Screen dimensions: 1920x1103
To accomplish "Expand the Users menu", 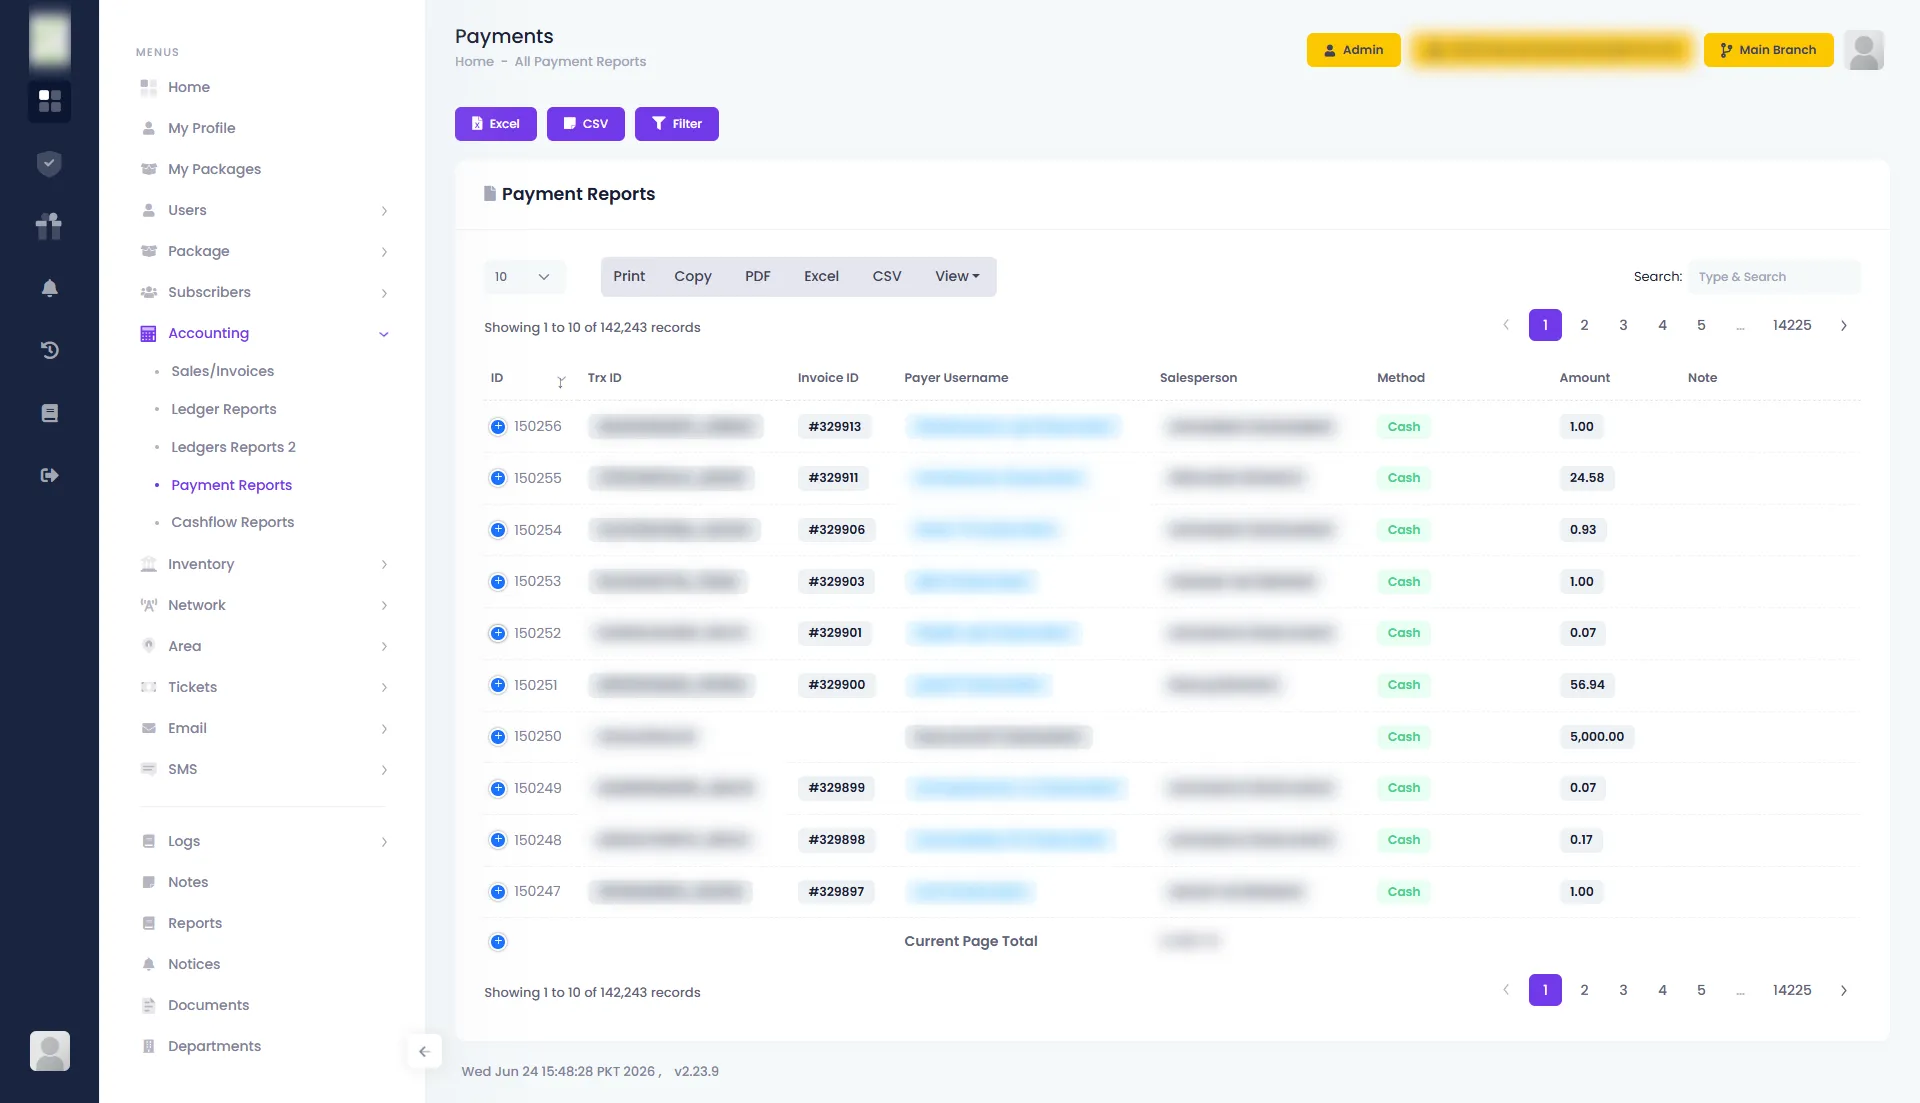I will tap(263, 211).
